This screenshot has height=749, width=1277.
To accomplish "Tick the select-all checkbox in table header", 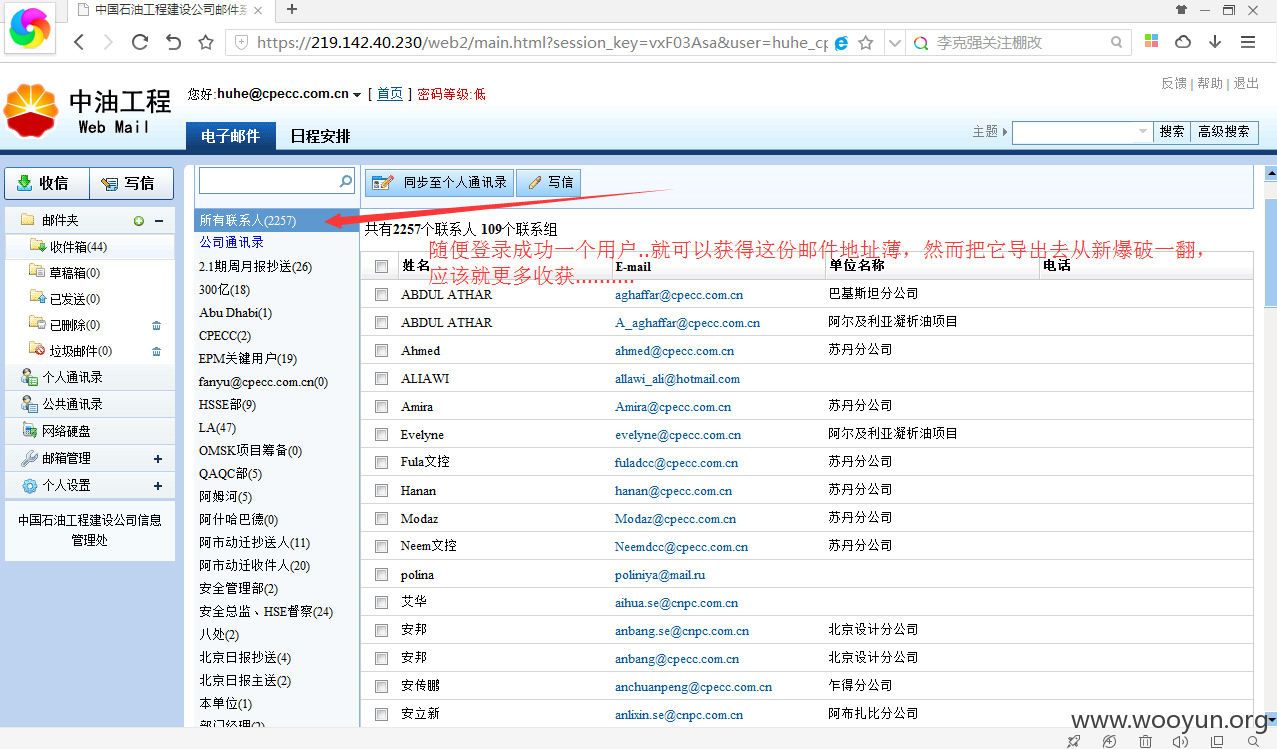I will coord(381,266).
